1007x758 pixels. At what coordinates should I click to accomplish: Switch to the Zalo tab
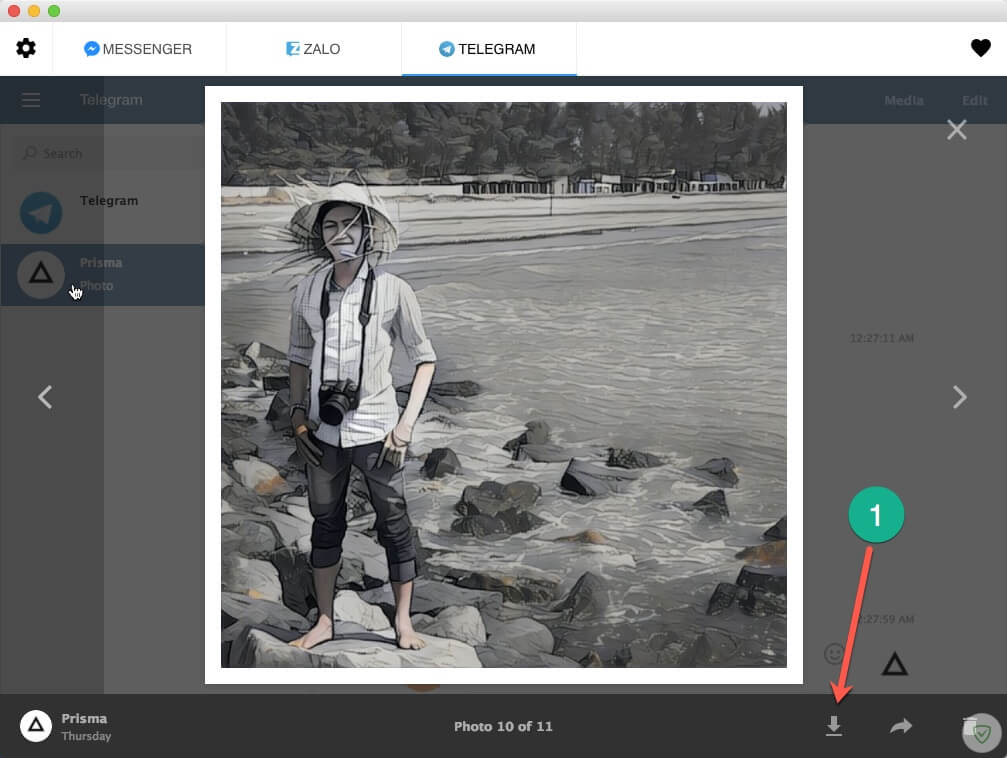313,49
